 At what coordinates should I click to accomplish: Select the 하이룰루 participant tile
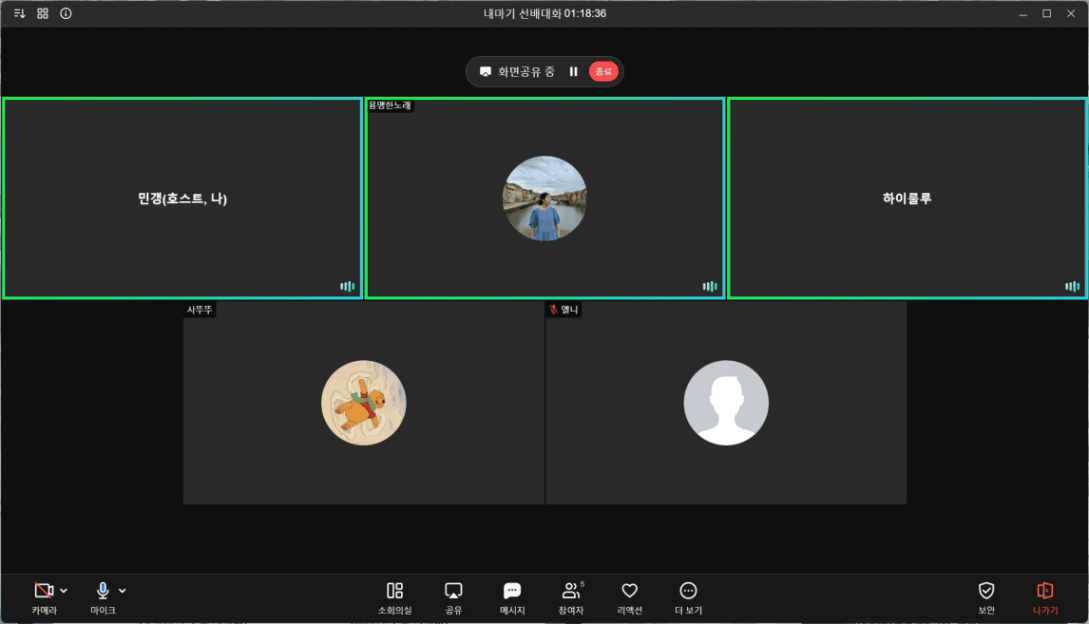click(907, 198)
